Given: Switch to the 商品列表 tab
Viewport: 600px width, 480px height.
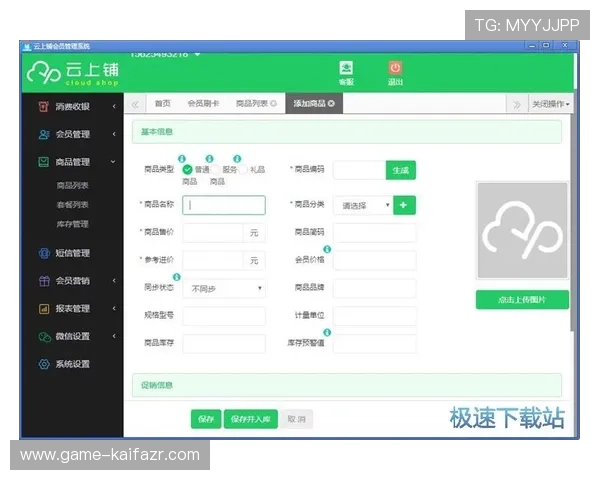Looking at the screenshot, I should point(251,103).
